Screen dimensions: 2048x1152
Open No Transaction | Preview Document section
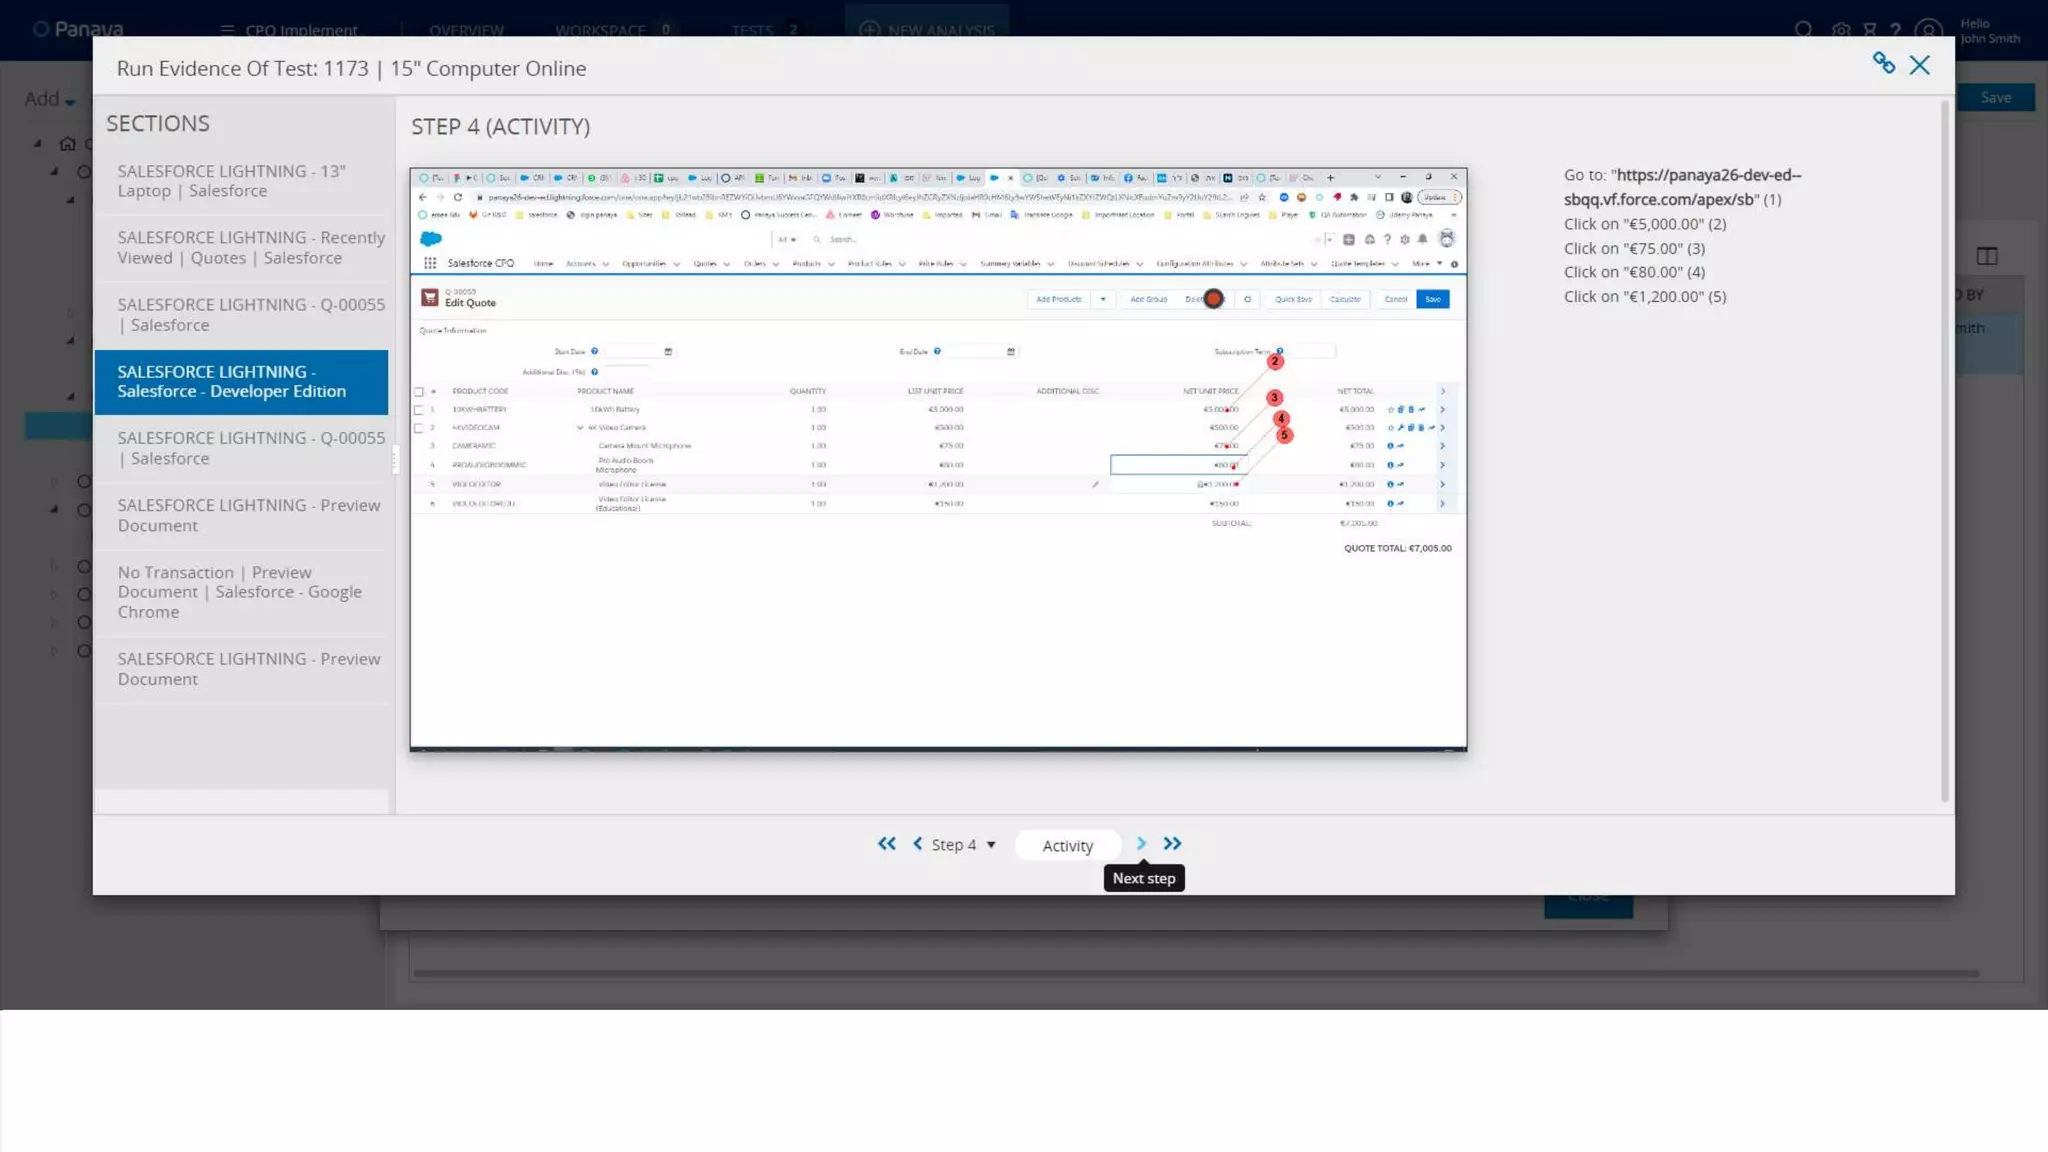click(241, 592)
